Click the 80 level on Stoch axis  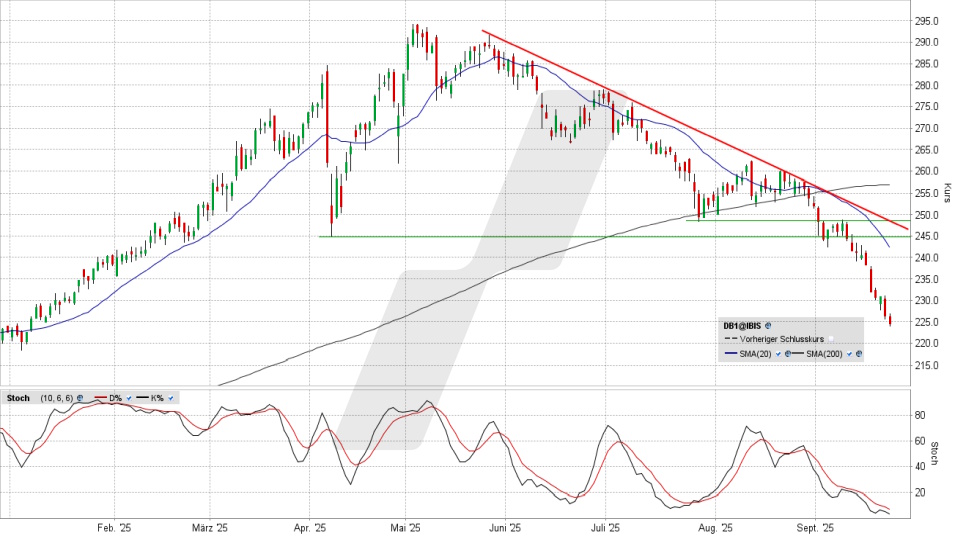pos(920,415)
